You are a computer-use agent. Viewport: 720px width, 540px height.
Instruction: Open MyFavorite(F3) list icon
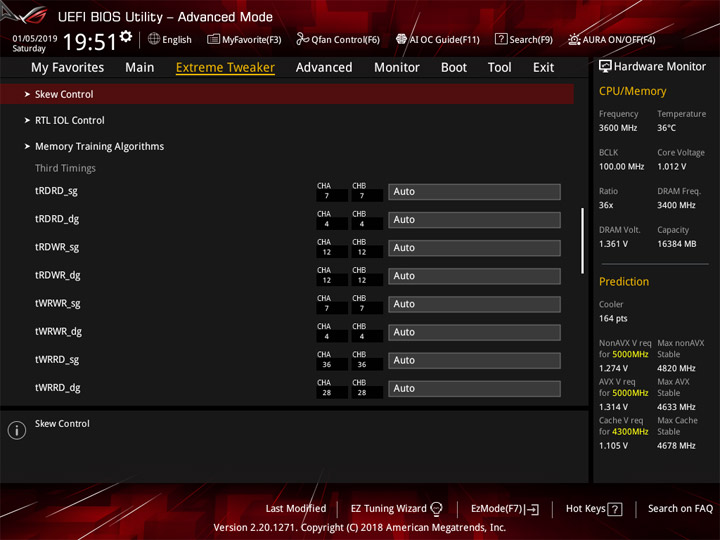point(213,39)
